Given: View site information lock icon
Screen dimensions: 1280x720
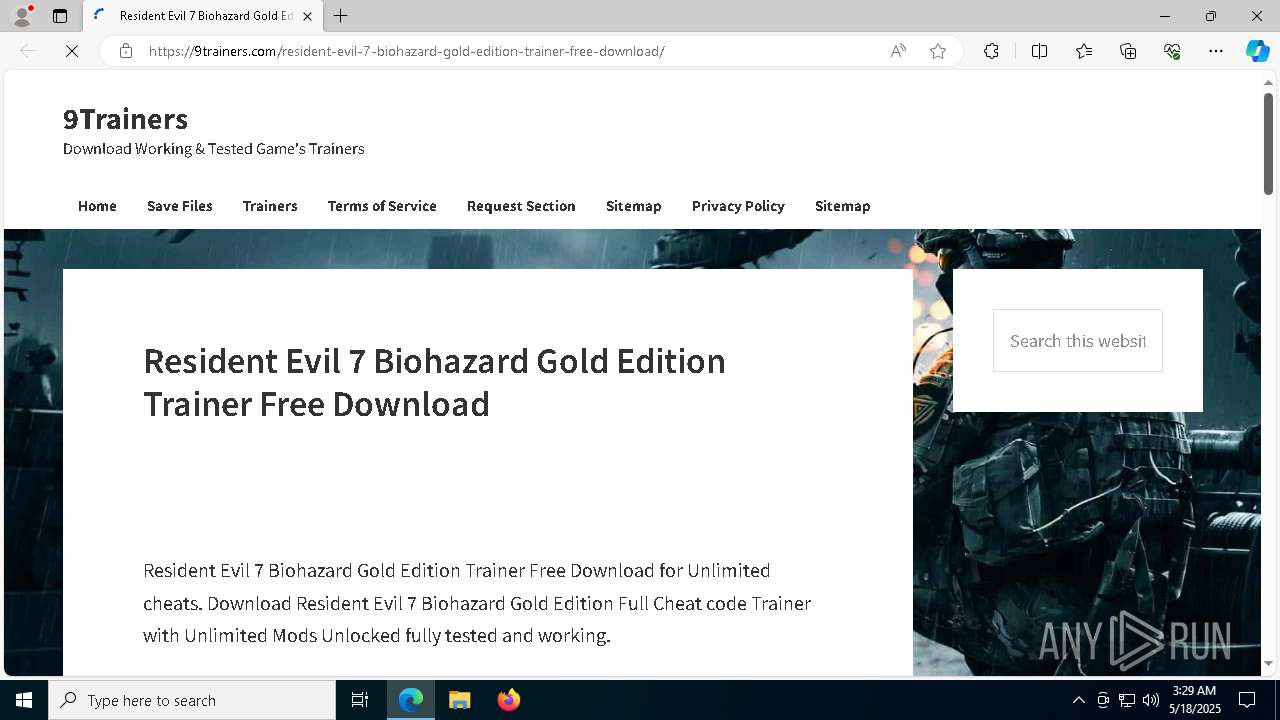Looking at the screenshot, I should 125,51.
